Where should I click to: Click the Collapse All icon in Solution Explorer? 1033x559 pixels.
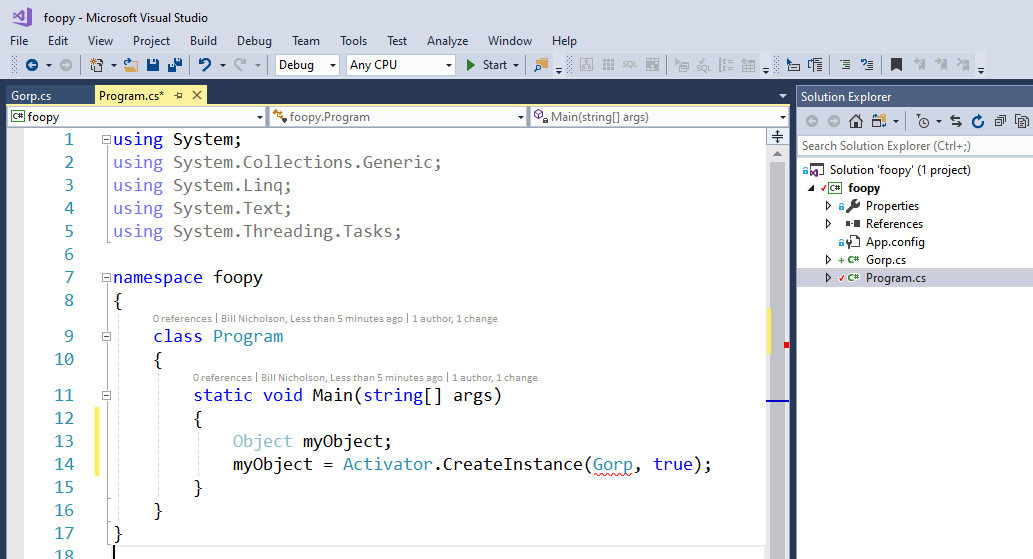(x=1000, y=121)
